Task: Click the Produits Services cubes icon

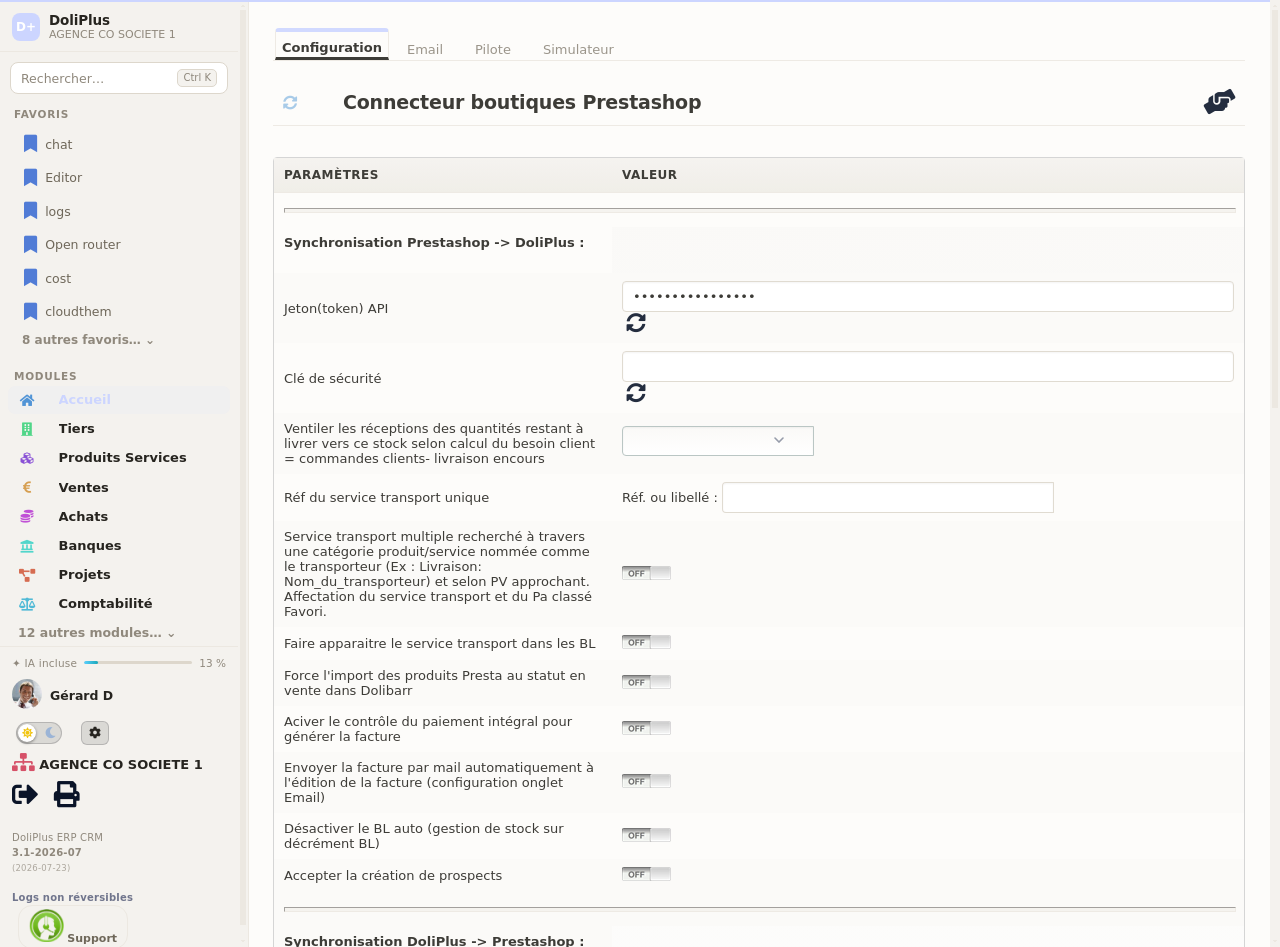Action: [27, 458]
